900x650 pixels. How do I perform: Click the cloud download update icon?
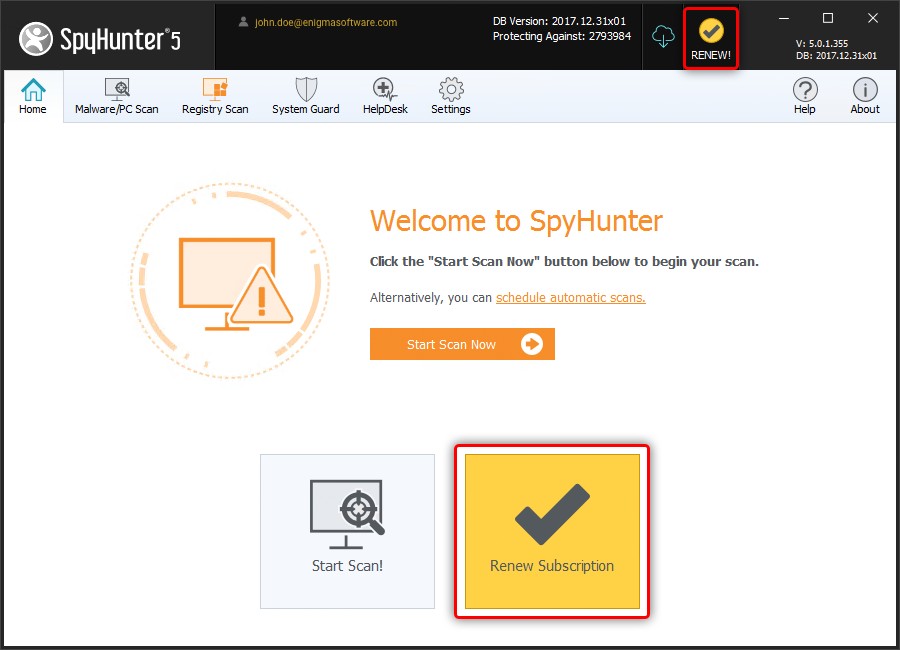click(663, 37)
